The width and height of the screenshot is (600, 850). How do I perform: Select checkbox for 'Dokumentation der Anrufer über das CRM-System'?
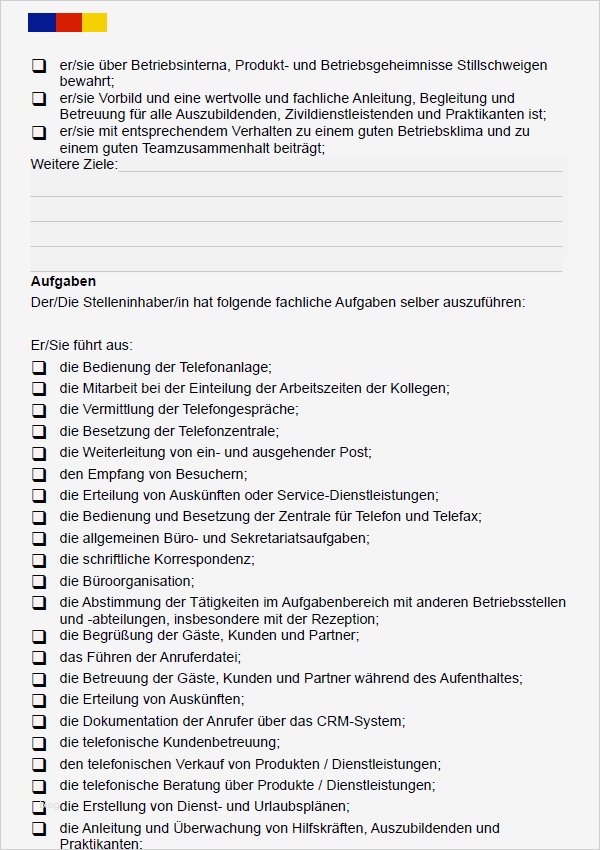click(39, 722)
